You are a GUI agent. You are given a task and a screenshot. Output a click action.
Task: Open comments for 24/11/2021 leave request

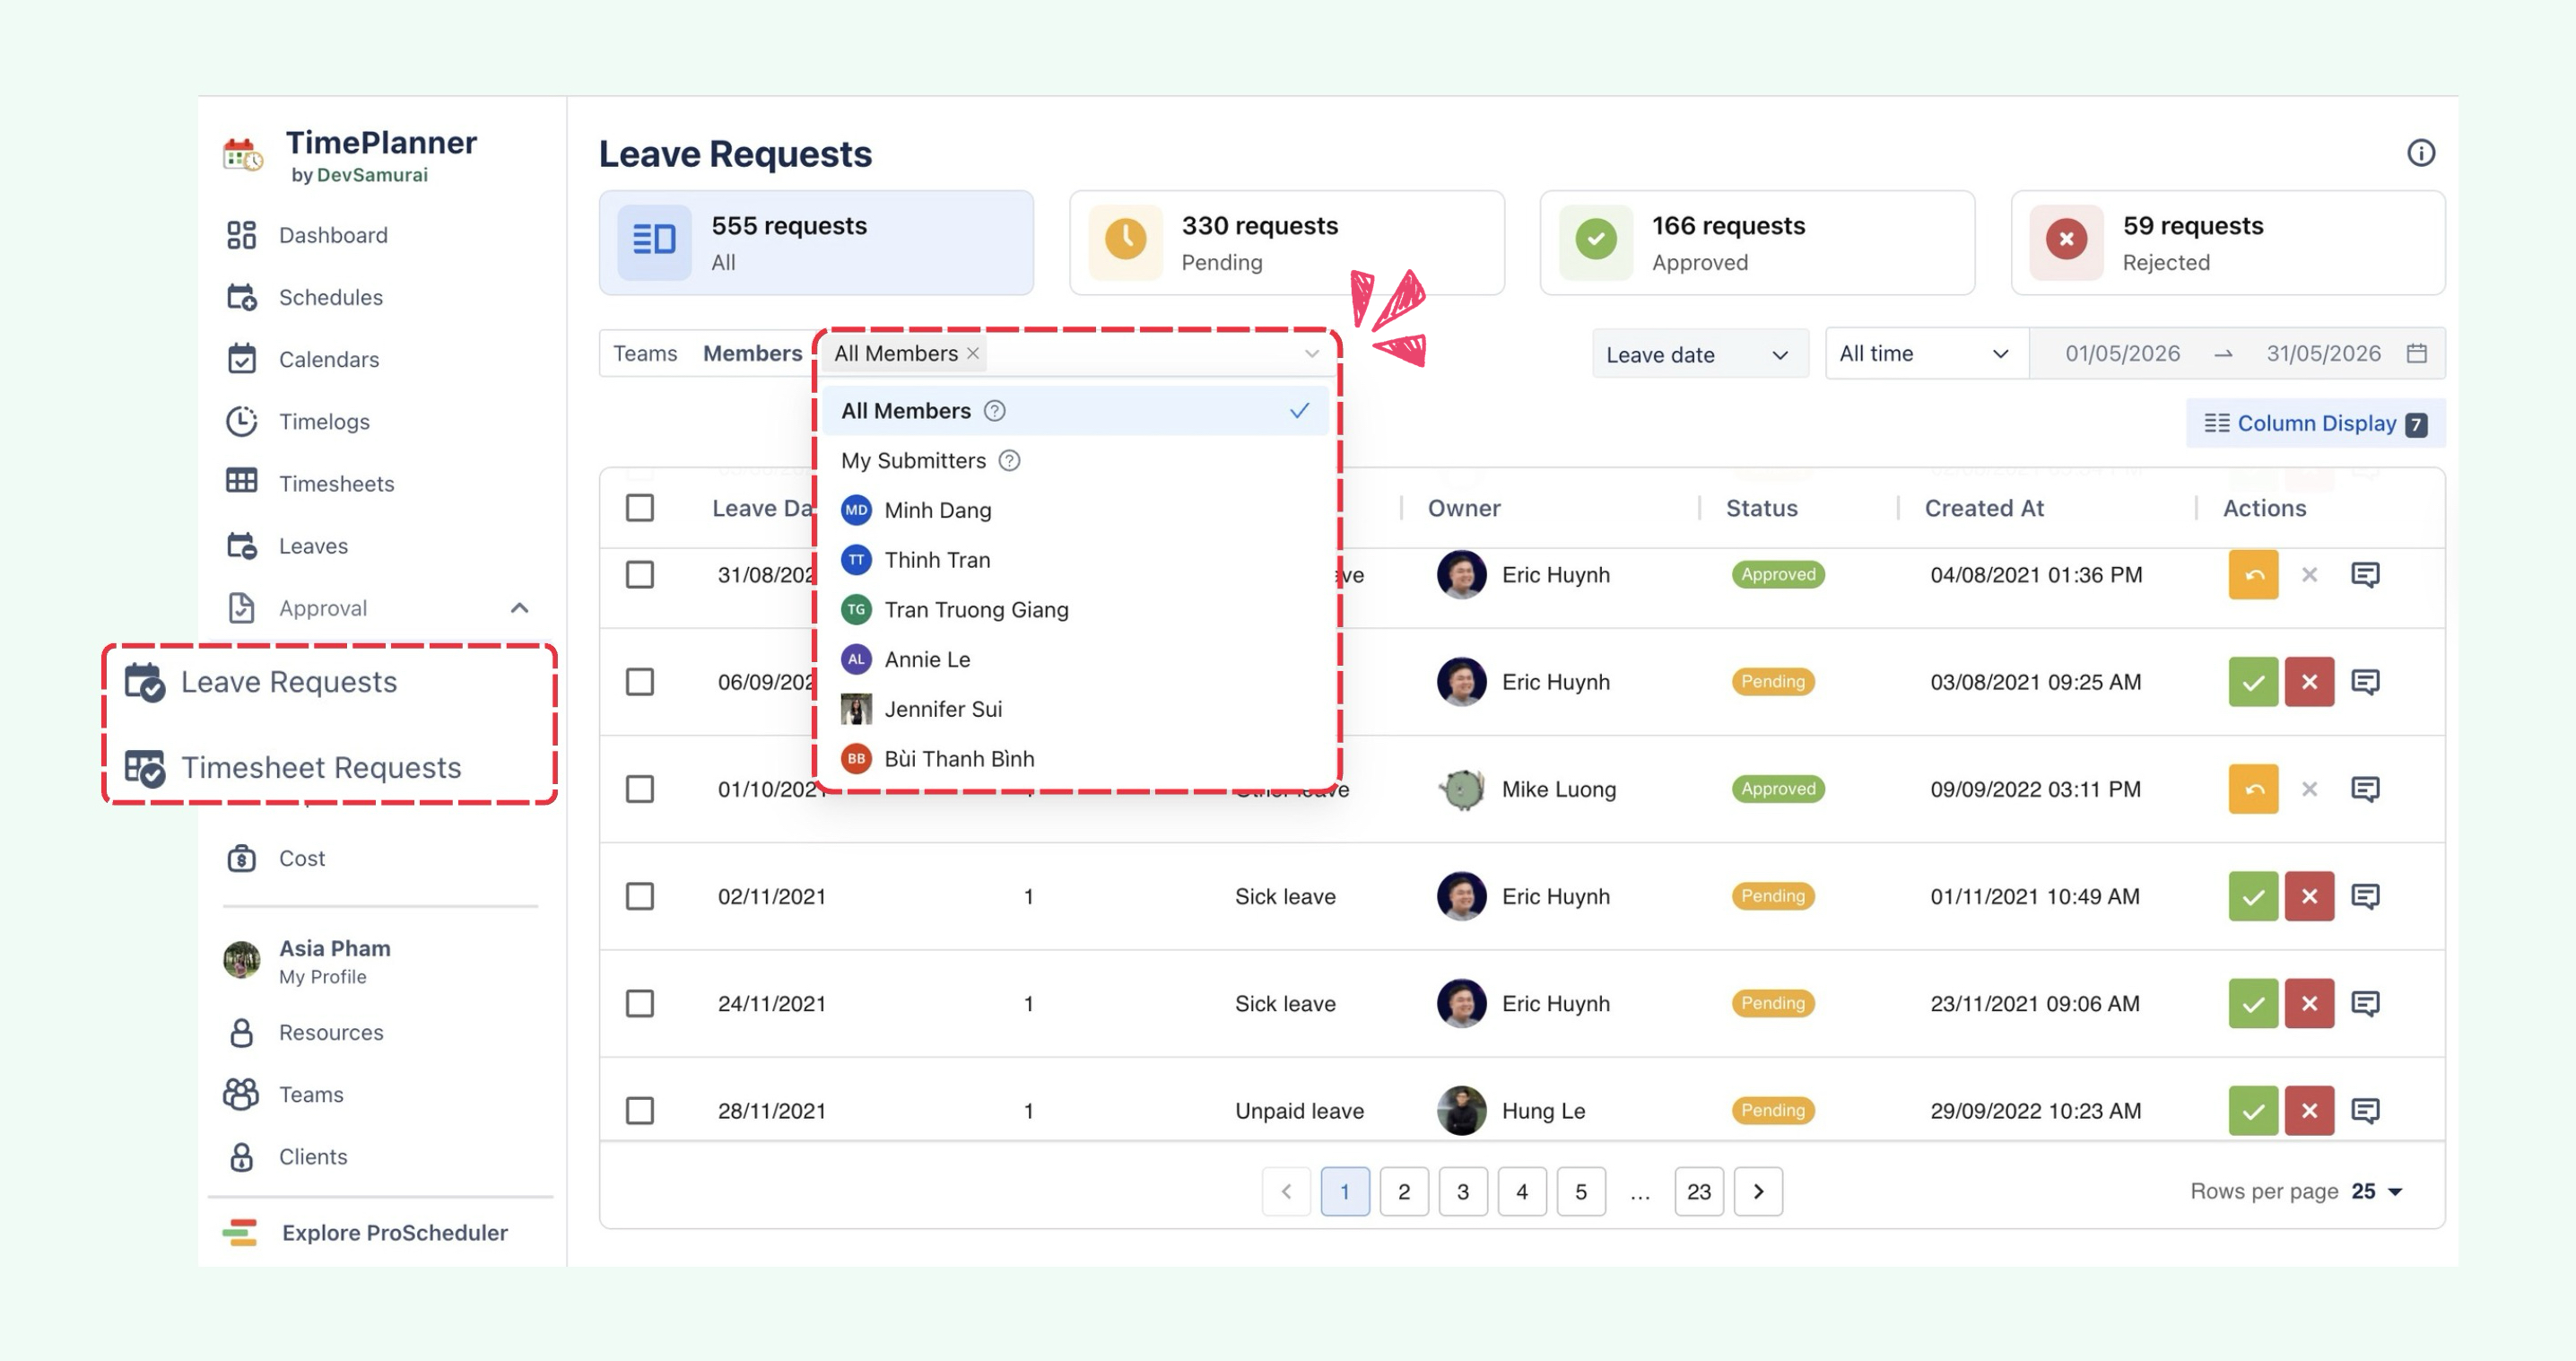coord(2365,1003)
